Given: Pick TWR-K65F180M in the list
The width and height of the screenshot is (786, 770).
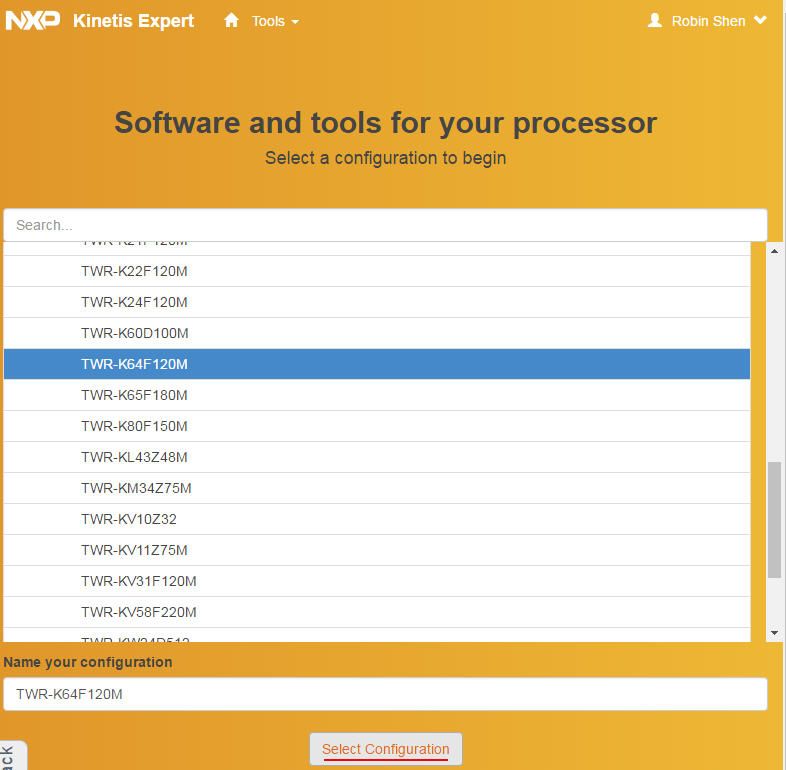Looking at the screenshot, I should [x=377, y=395].
